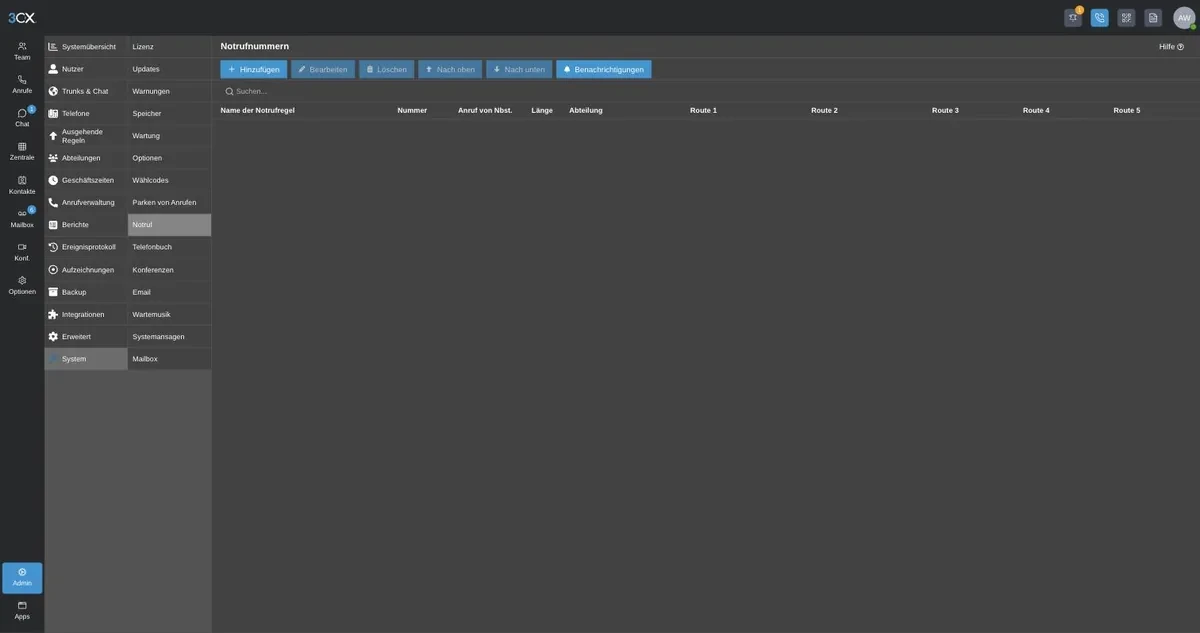The height and width of the screenshot is (633, 1200).
Task: Open the Anrufe call list
Action: pyautogui.click(x=22, y=84)
